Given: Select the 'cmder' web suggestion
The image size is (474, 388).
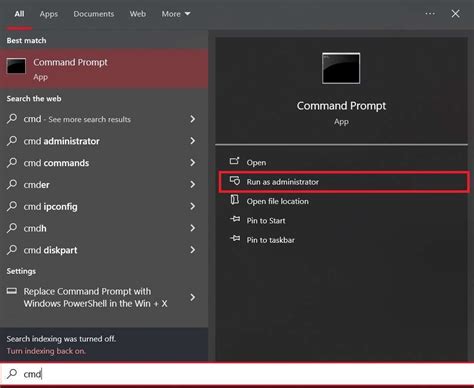Looking at the screenshot, I should pos(104,184).
